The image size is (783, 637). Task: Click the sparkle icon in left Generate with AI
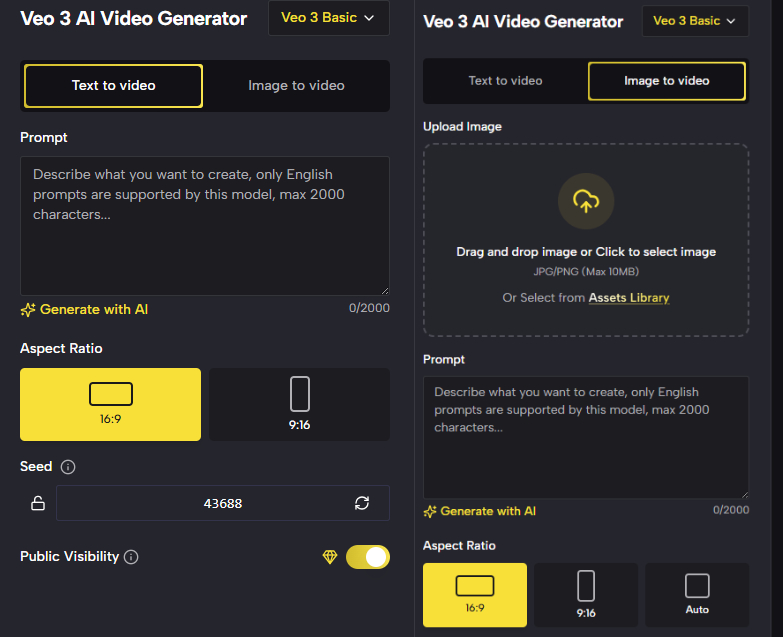28,310
